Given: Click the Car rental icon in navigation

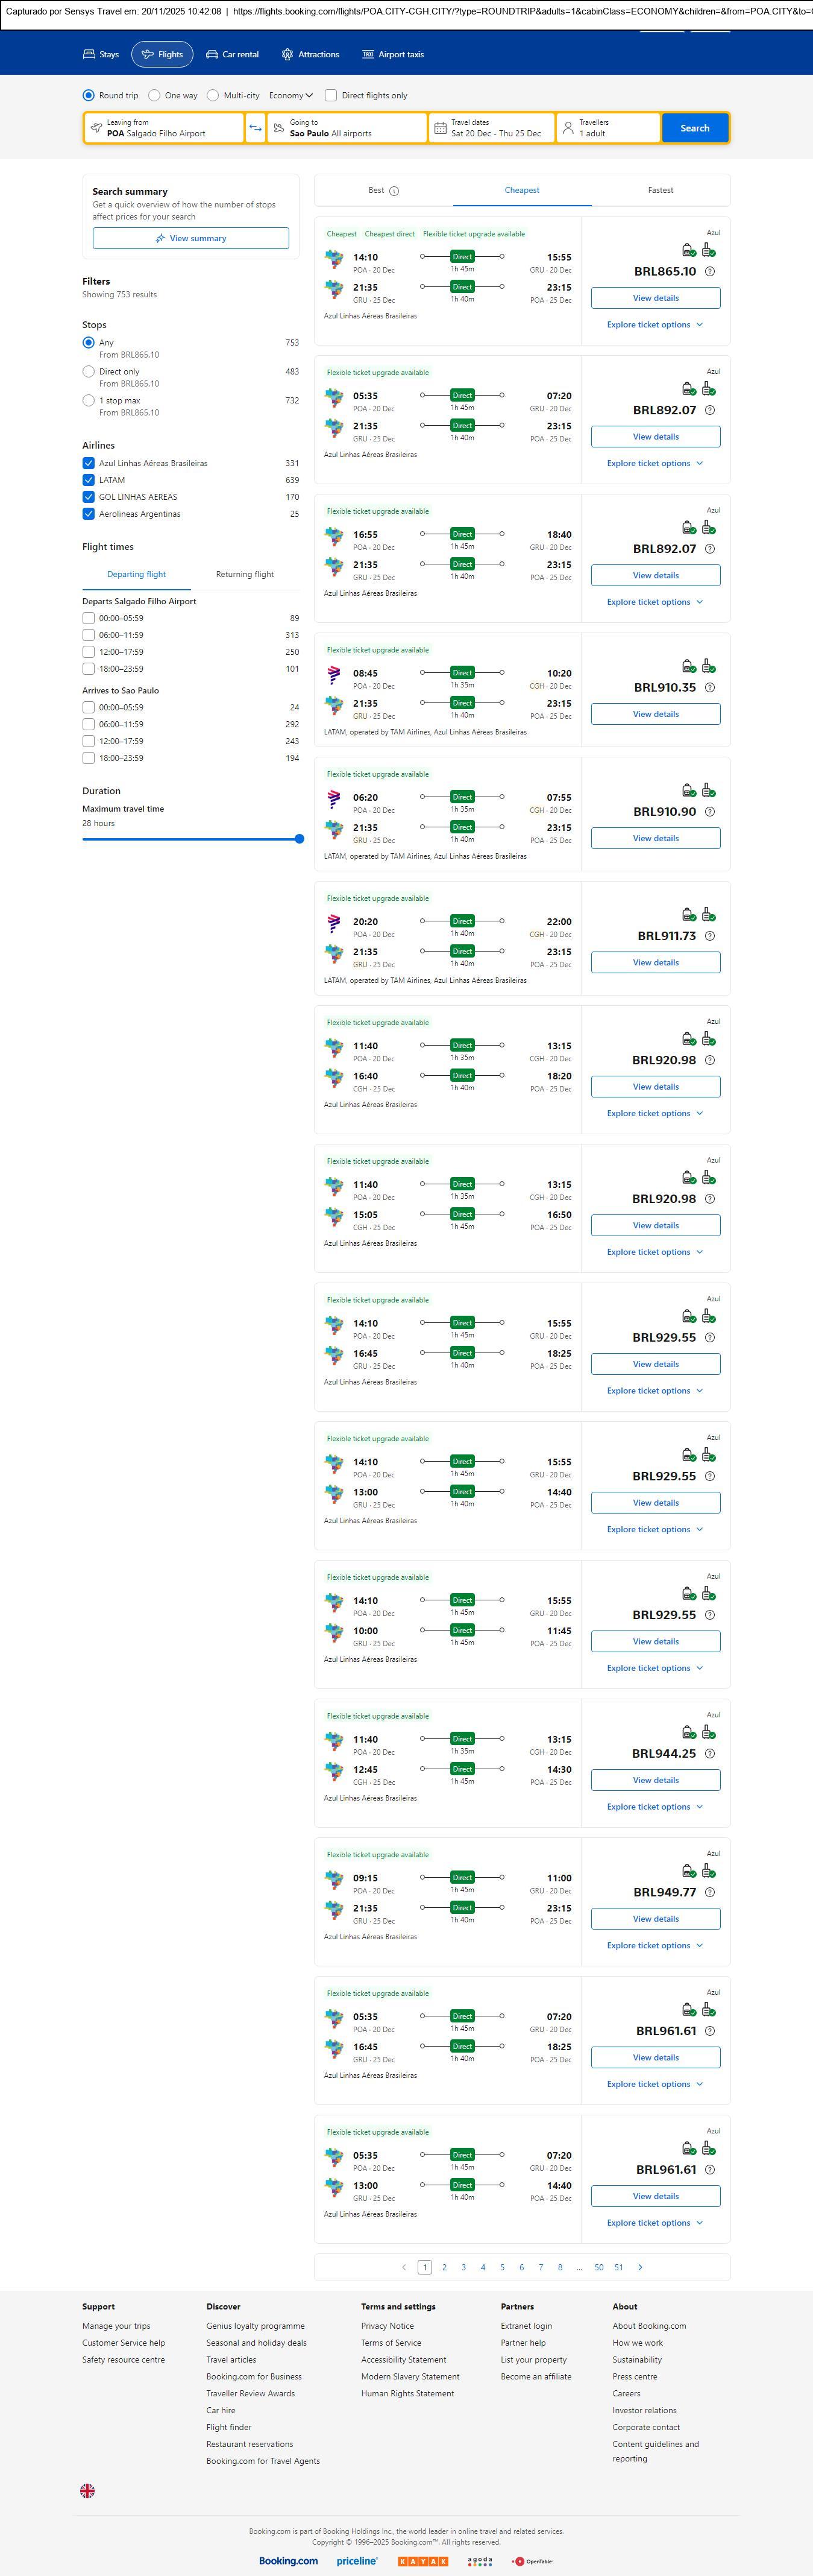Looking at the screenshot, I should 212,55.
